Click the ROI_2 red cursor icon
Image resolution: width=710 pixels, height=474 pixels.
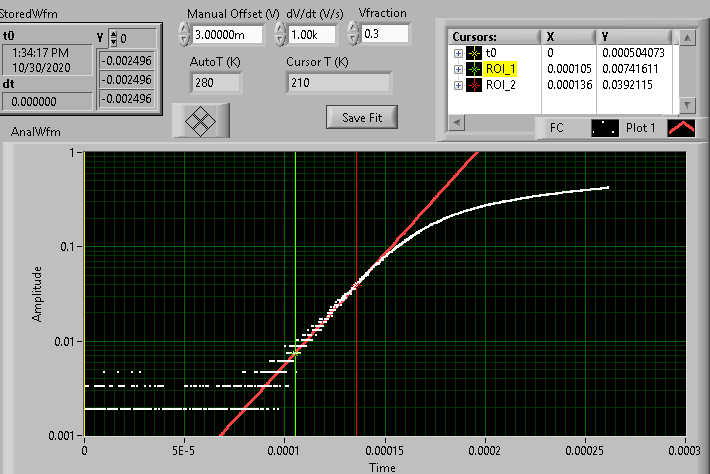(x=473, y=85)
